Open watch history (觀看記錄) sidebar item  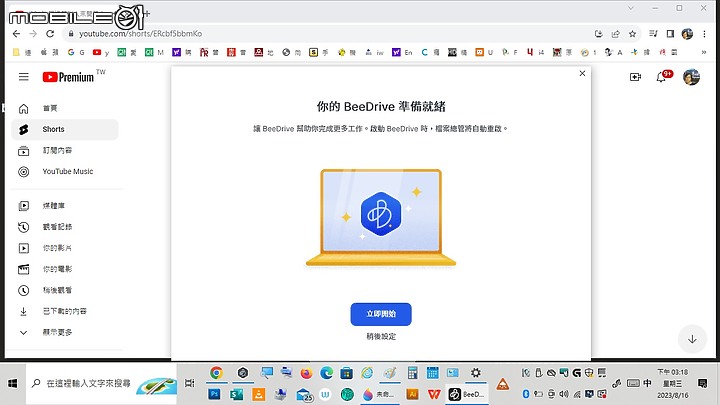click(x=65, y=227)
